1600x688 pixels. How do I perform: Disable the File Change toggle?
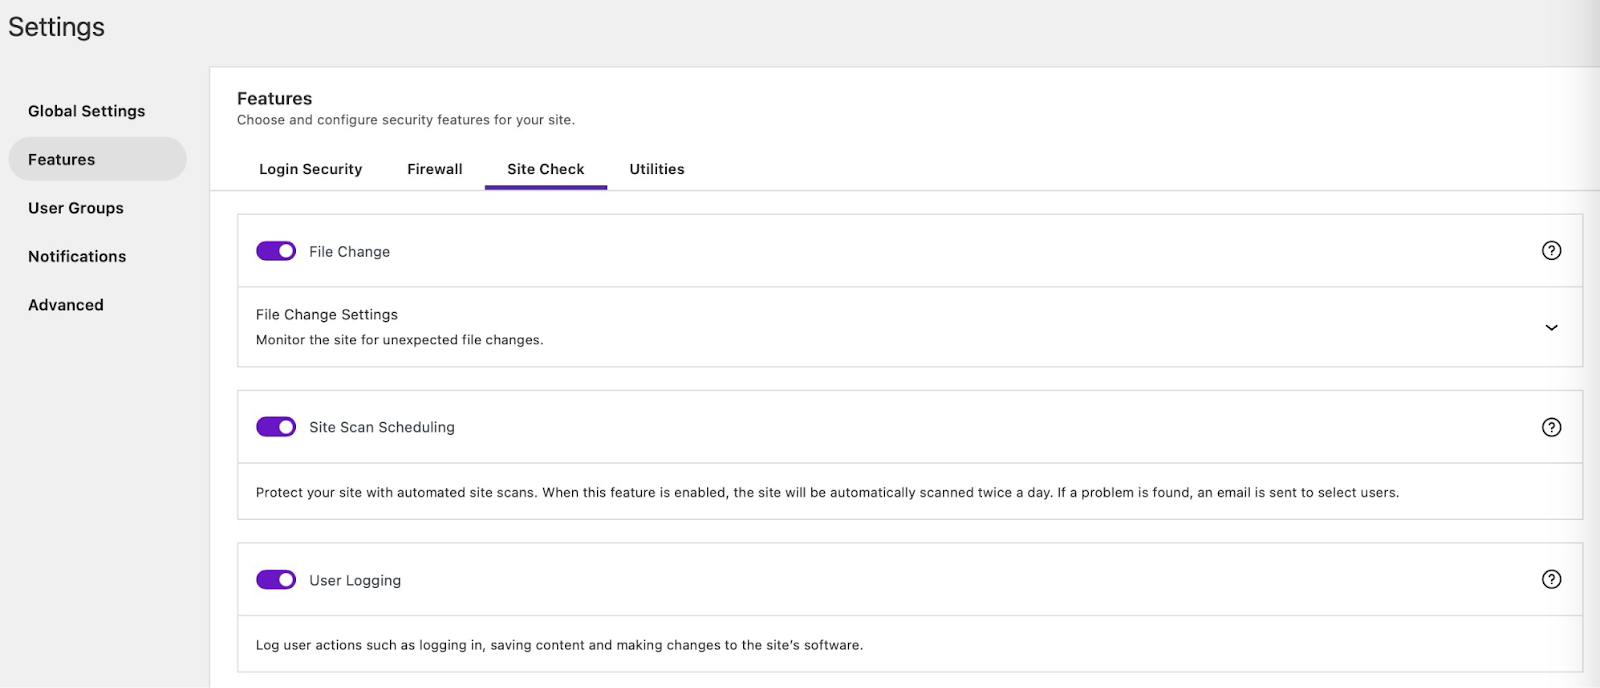tap(276, 251)
